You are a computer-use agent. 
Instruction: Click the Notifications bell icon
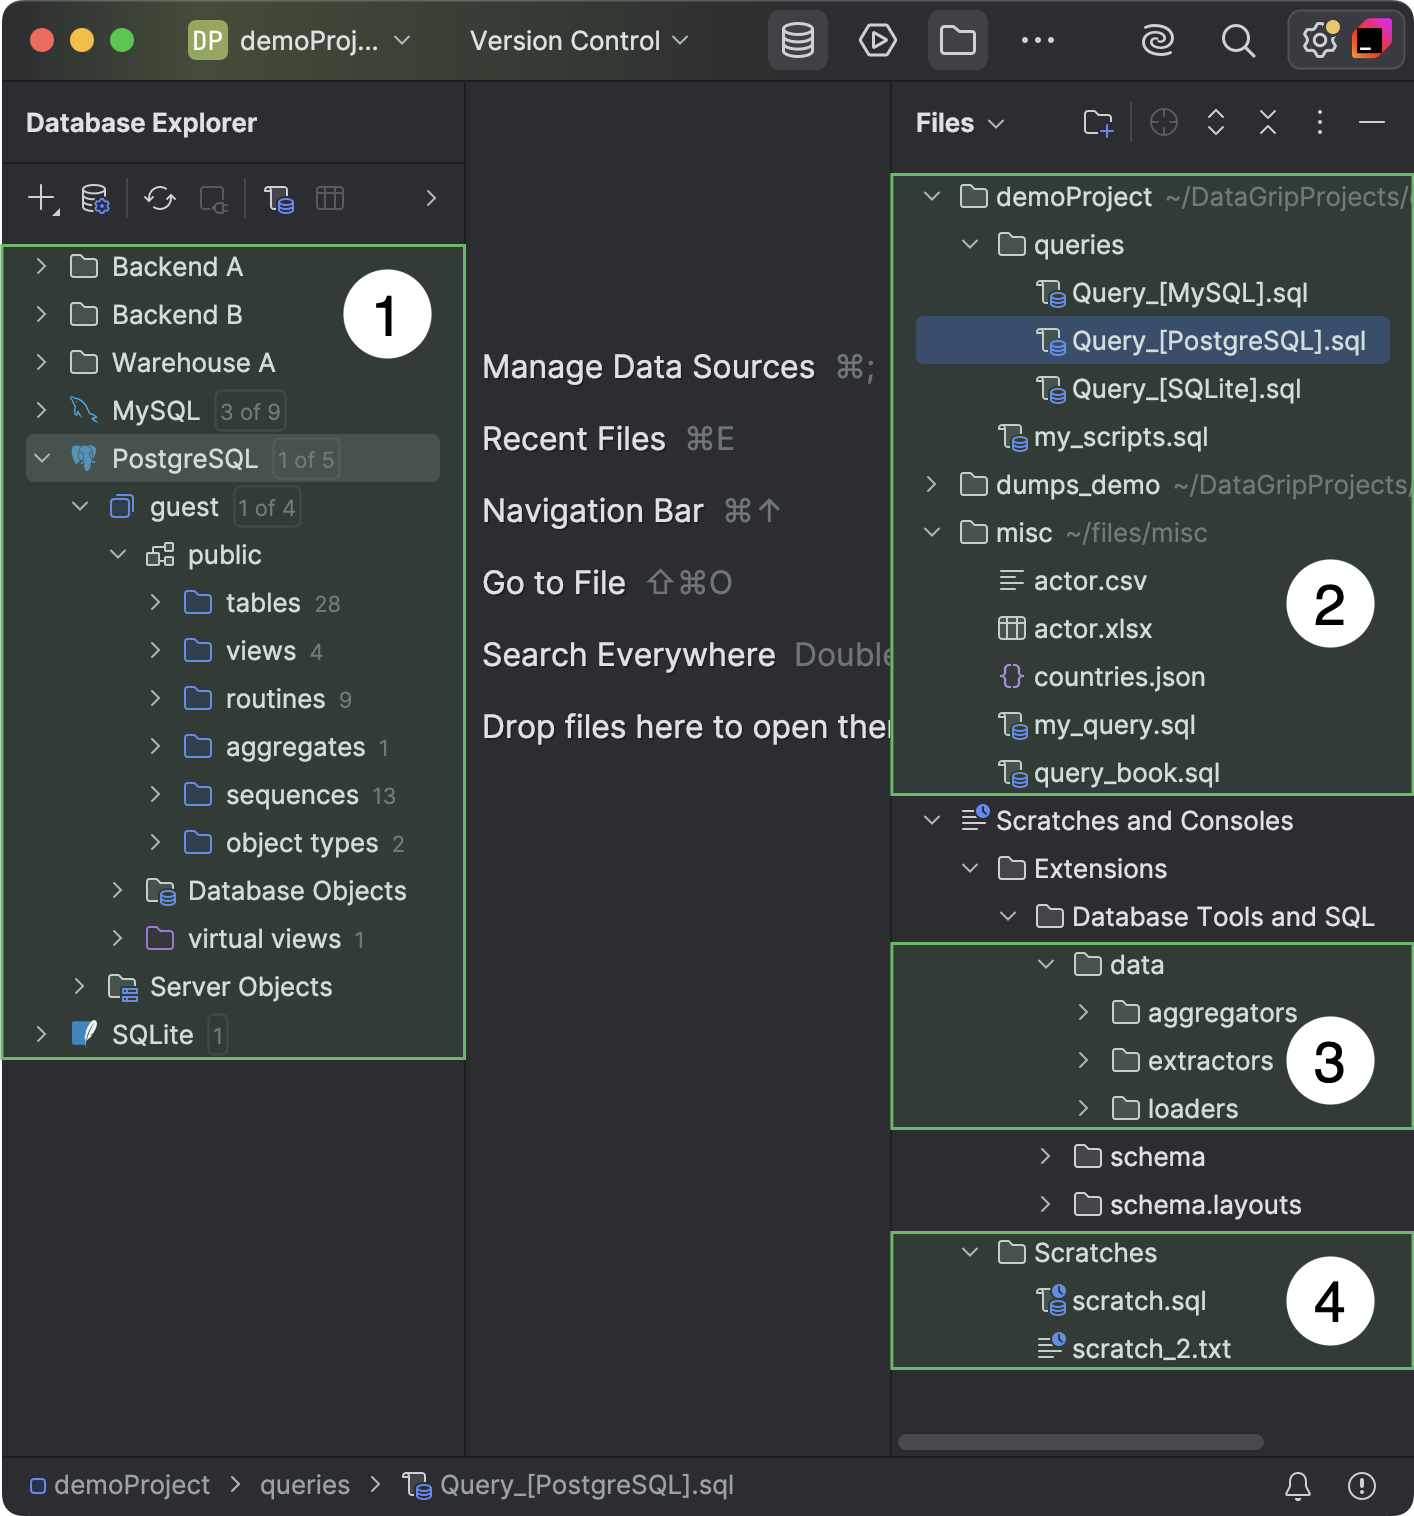[x=1297, y=1486]
